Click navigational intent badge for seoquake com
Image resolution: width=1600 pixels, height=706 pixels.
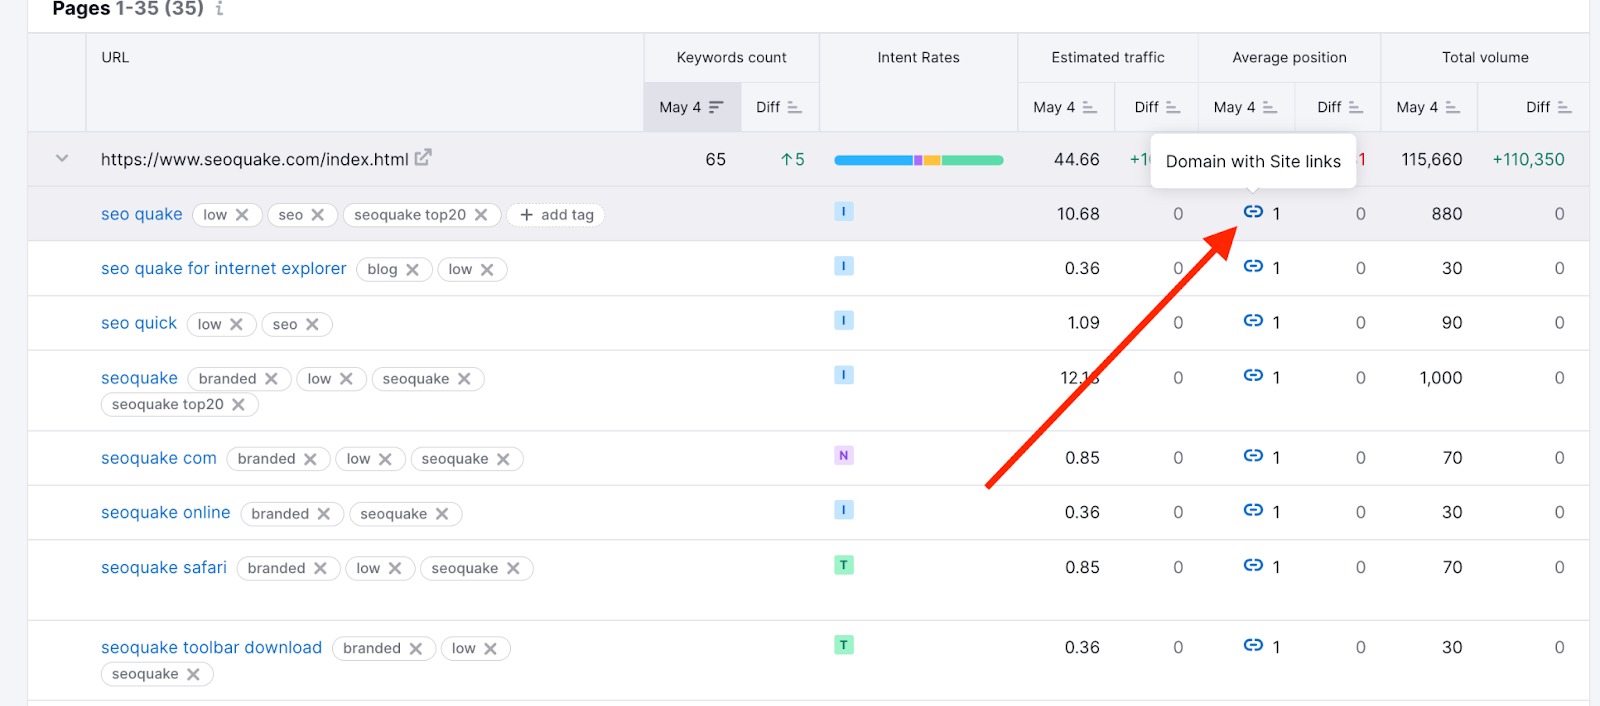click(844, 456)
